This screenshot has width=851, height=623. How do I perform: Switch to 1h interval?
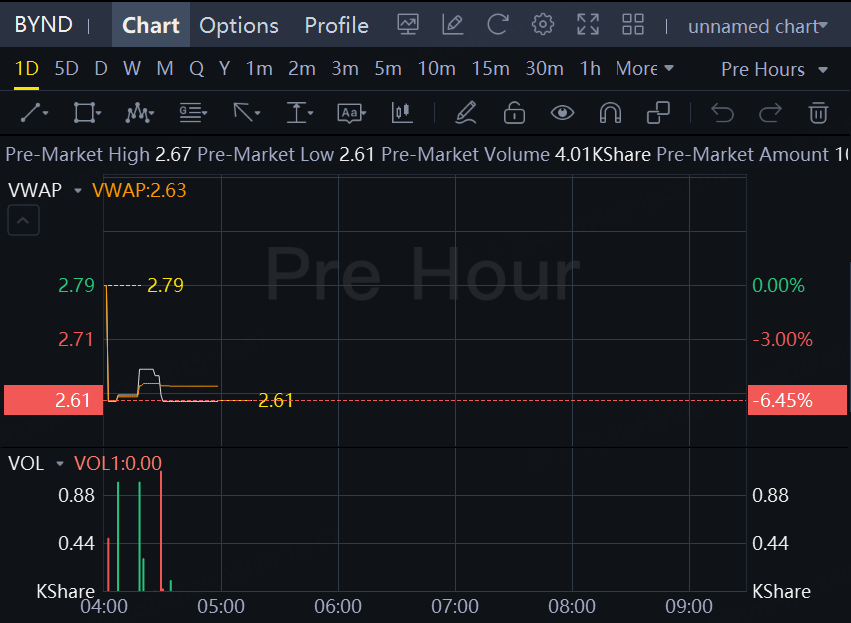click(x=590, y=69)
